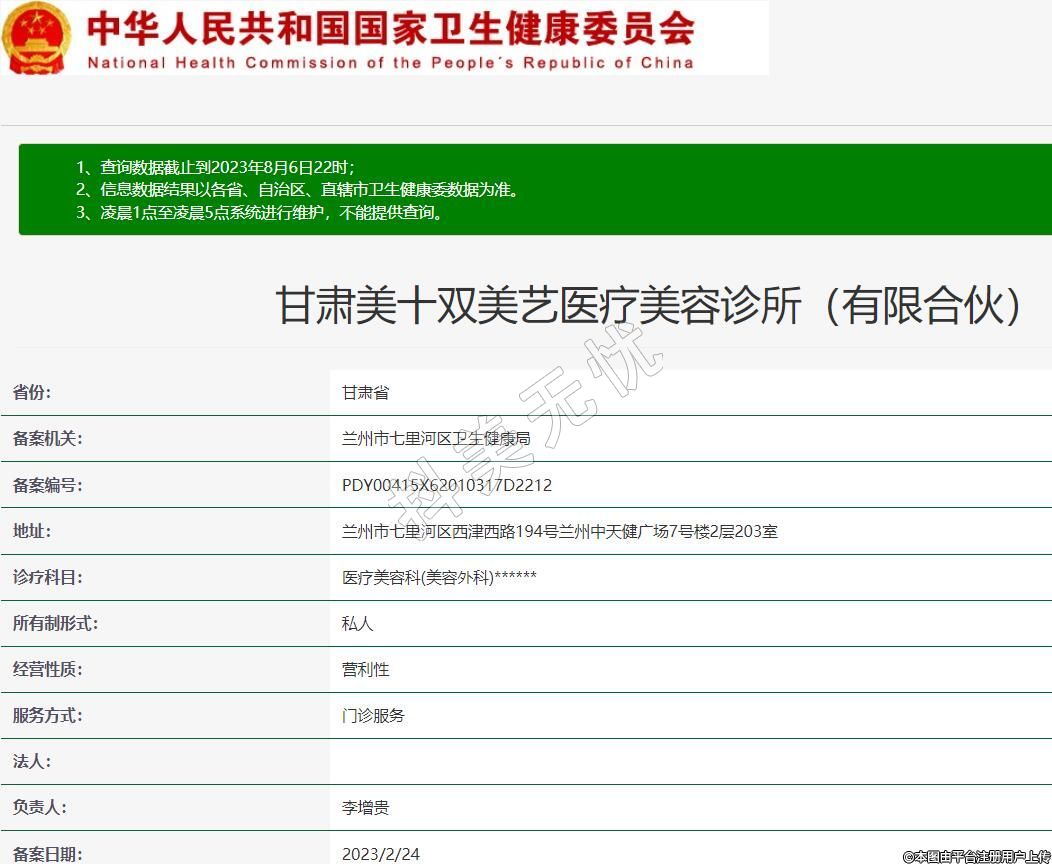Click the 医疗美容科 department value
This screenshot has width=1052, height=864.
pyautogui.click(x=439, y=577)
